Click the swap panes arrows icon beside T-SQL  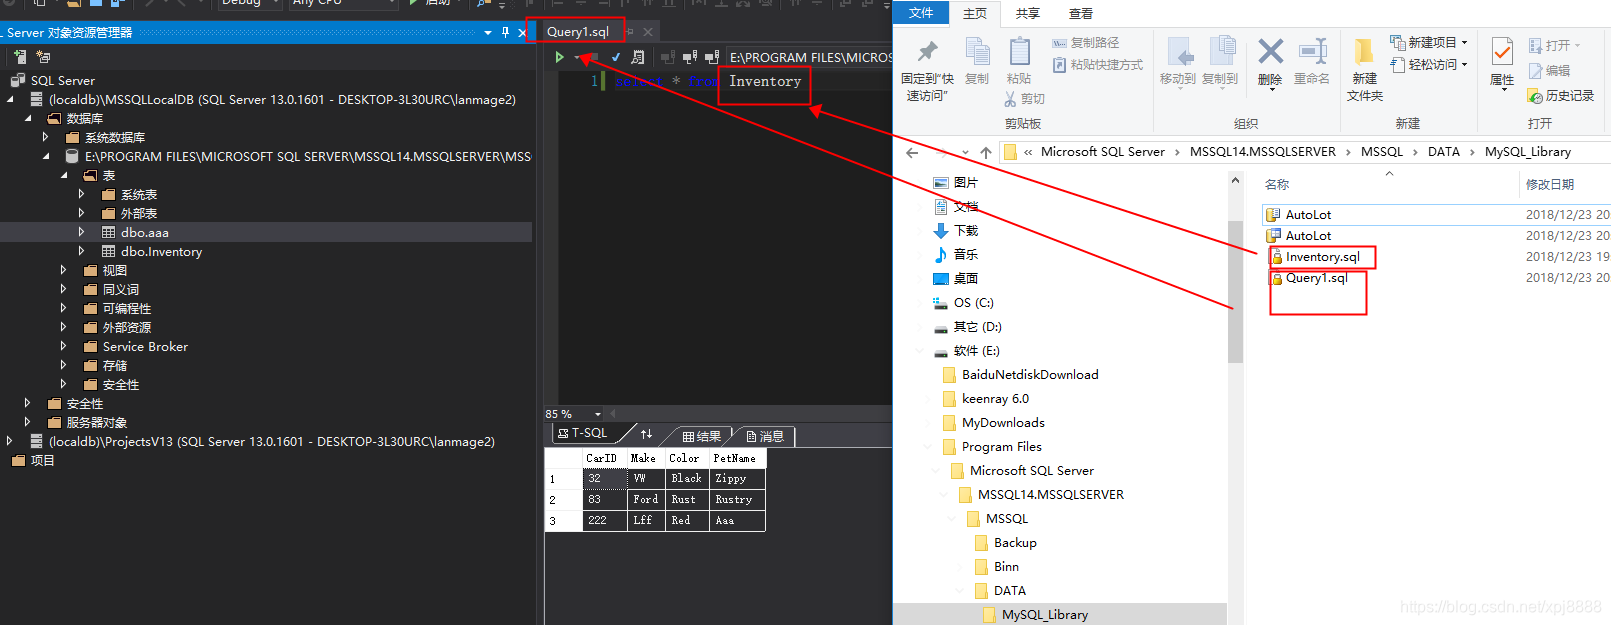pos(646,434)
